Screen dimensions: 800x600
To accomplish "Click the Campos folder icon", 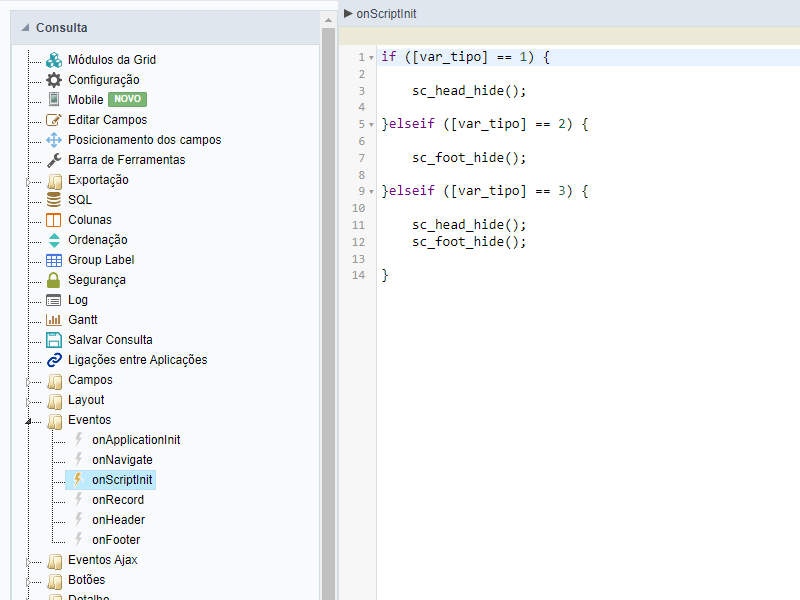I will [x=54, y=380].
